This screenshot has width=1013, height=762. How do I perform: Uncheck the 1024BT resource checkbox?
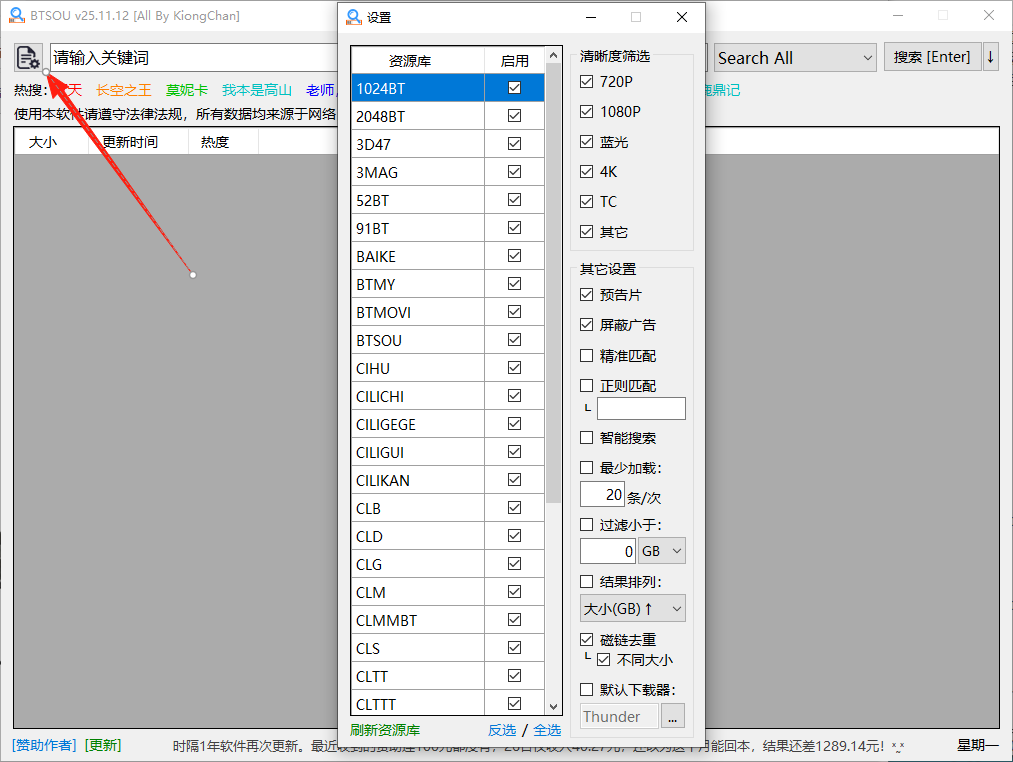coord(514,88)
